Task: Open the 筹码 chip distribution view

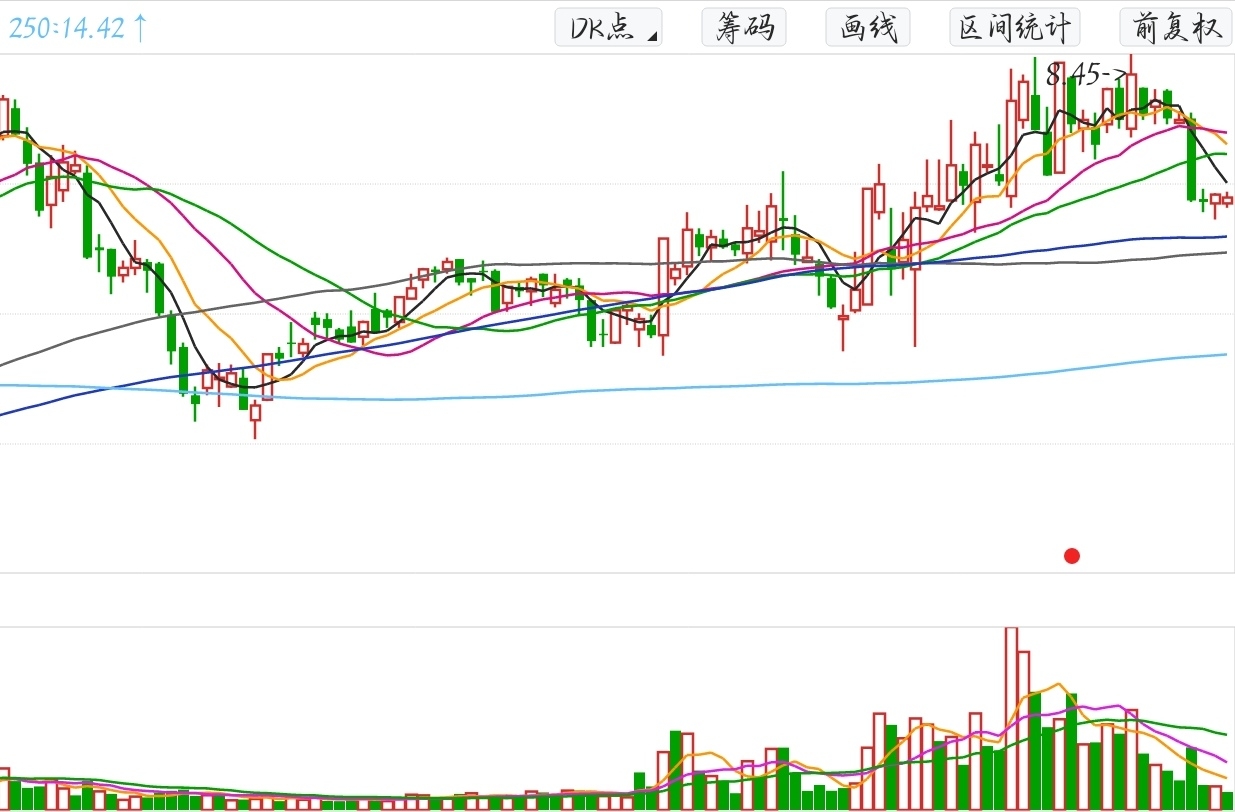Action: 744,27
